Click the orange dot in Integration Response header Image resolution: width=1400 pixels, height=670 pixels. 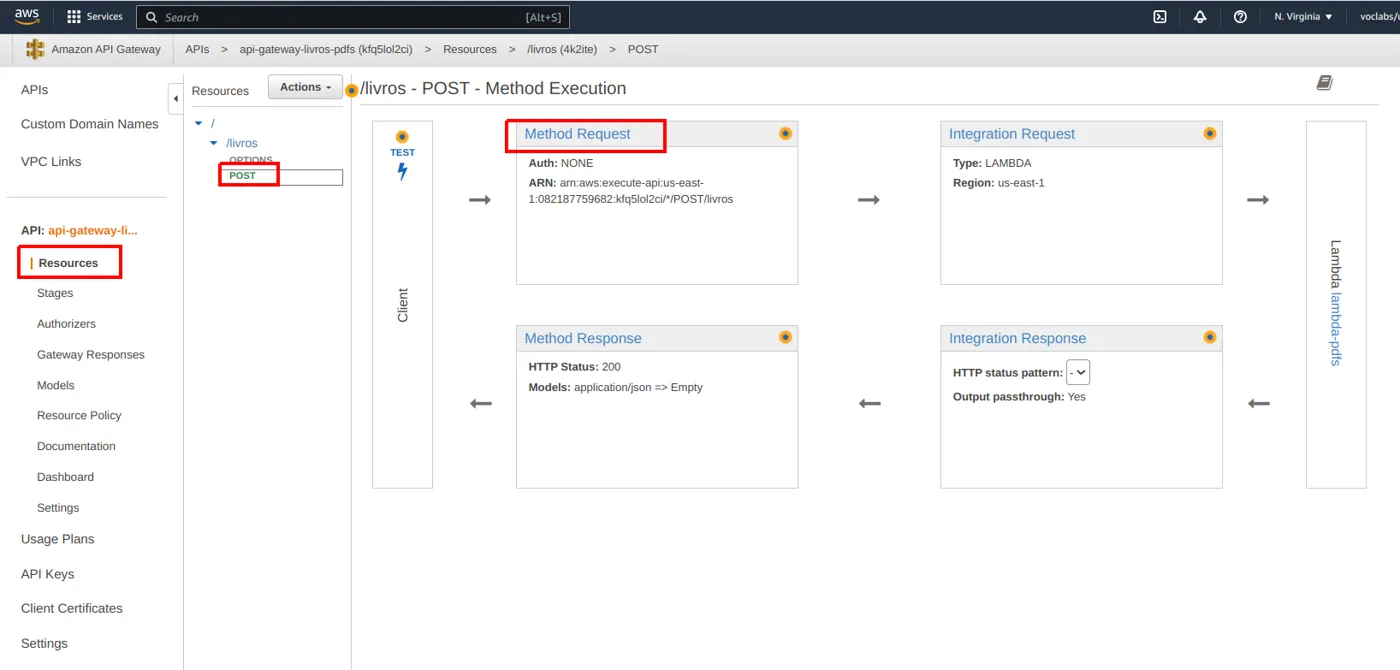point(1209,337)
